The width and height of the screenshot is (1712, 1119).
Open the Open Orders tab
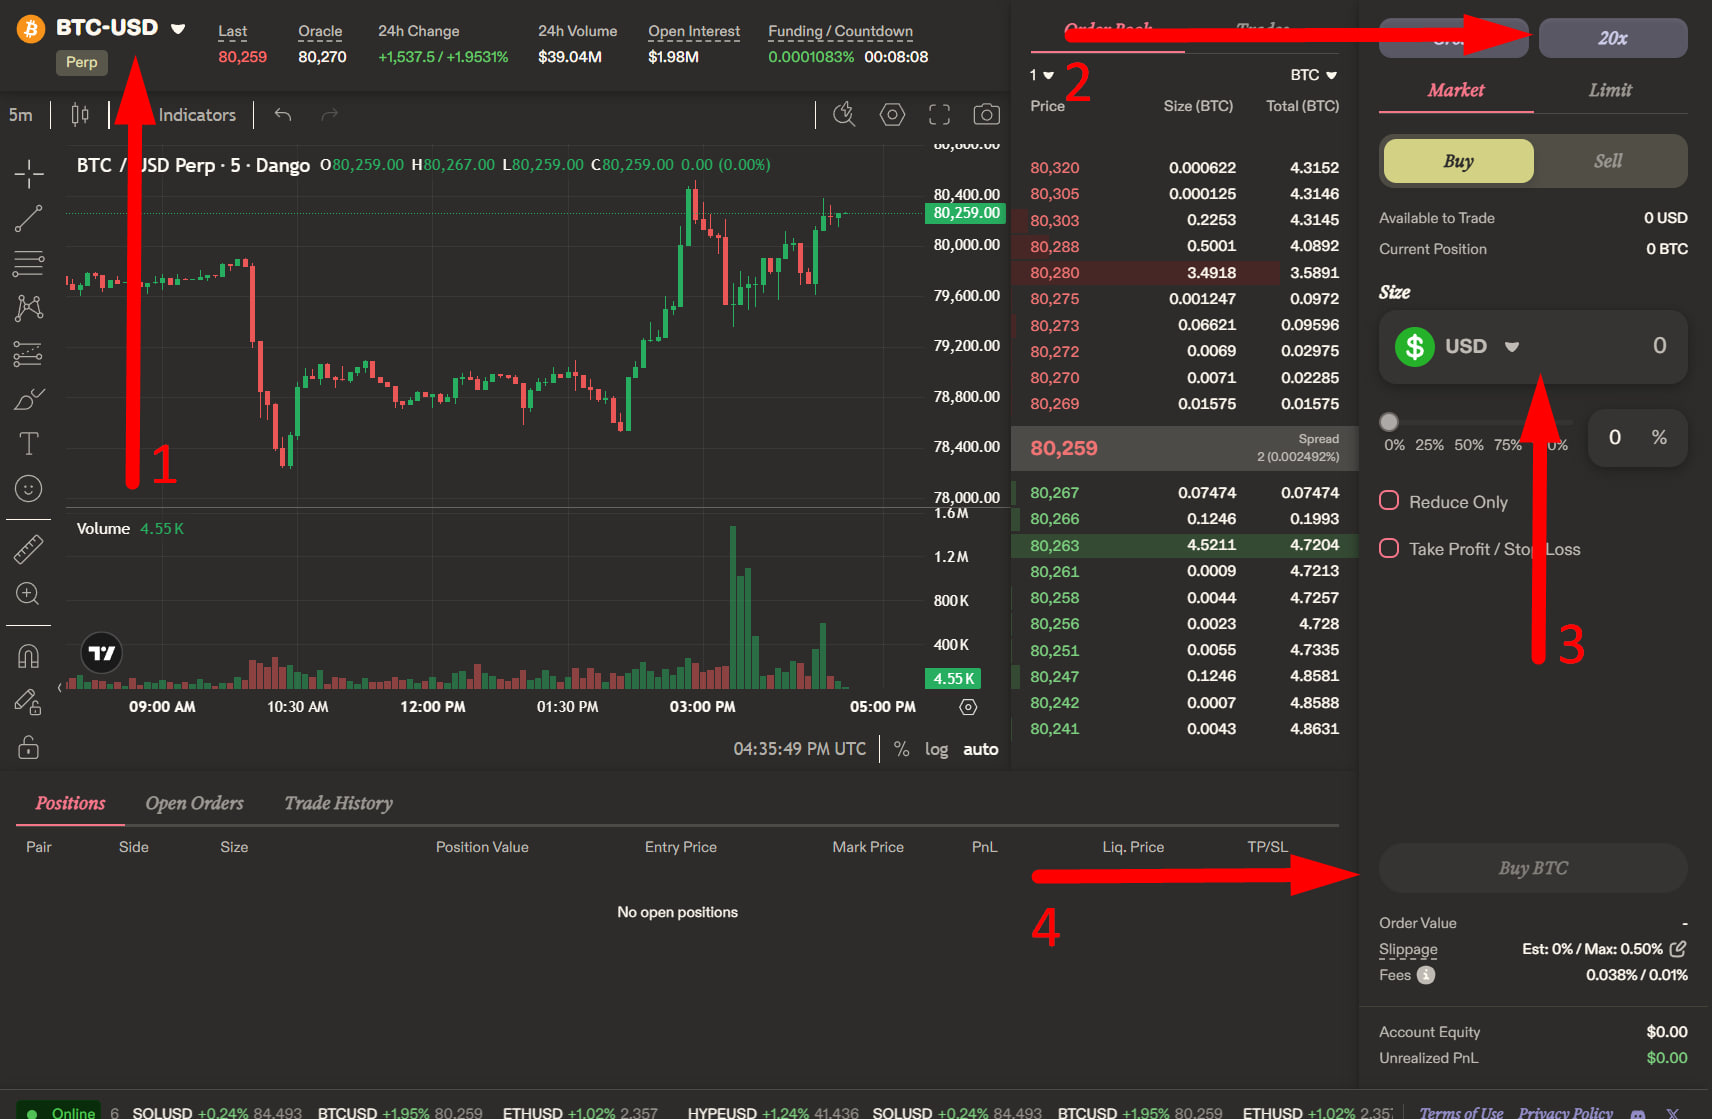click(194, 803)
